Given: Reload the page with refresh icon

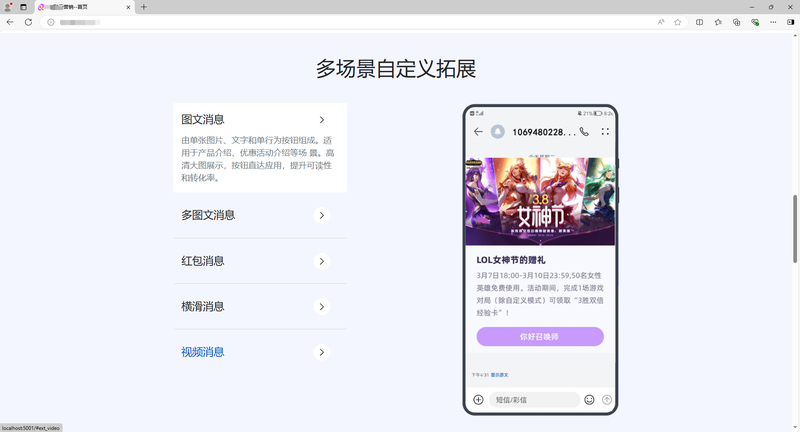Looking at the screenshot, I should coord(29,22).
